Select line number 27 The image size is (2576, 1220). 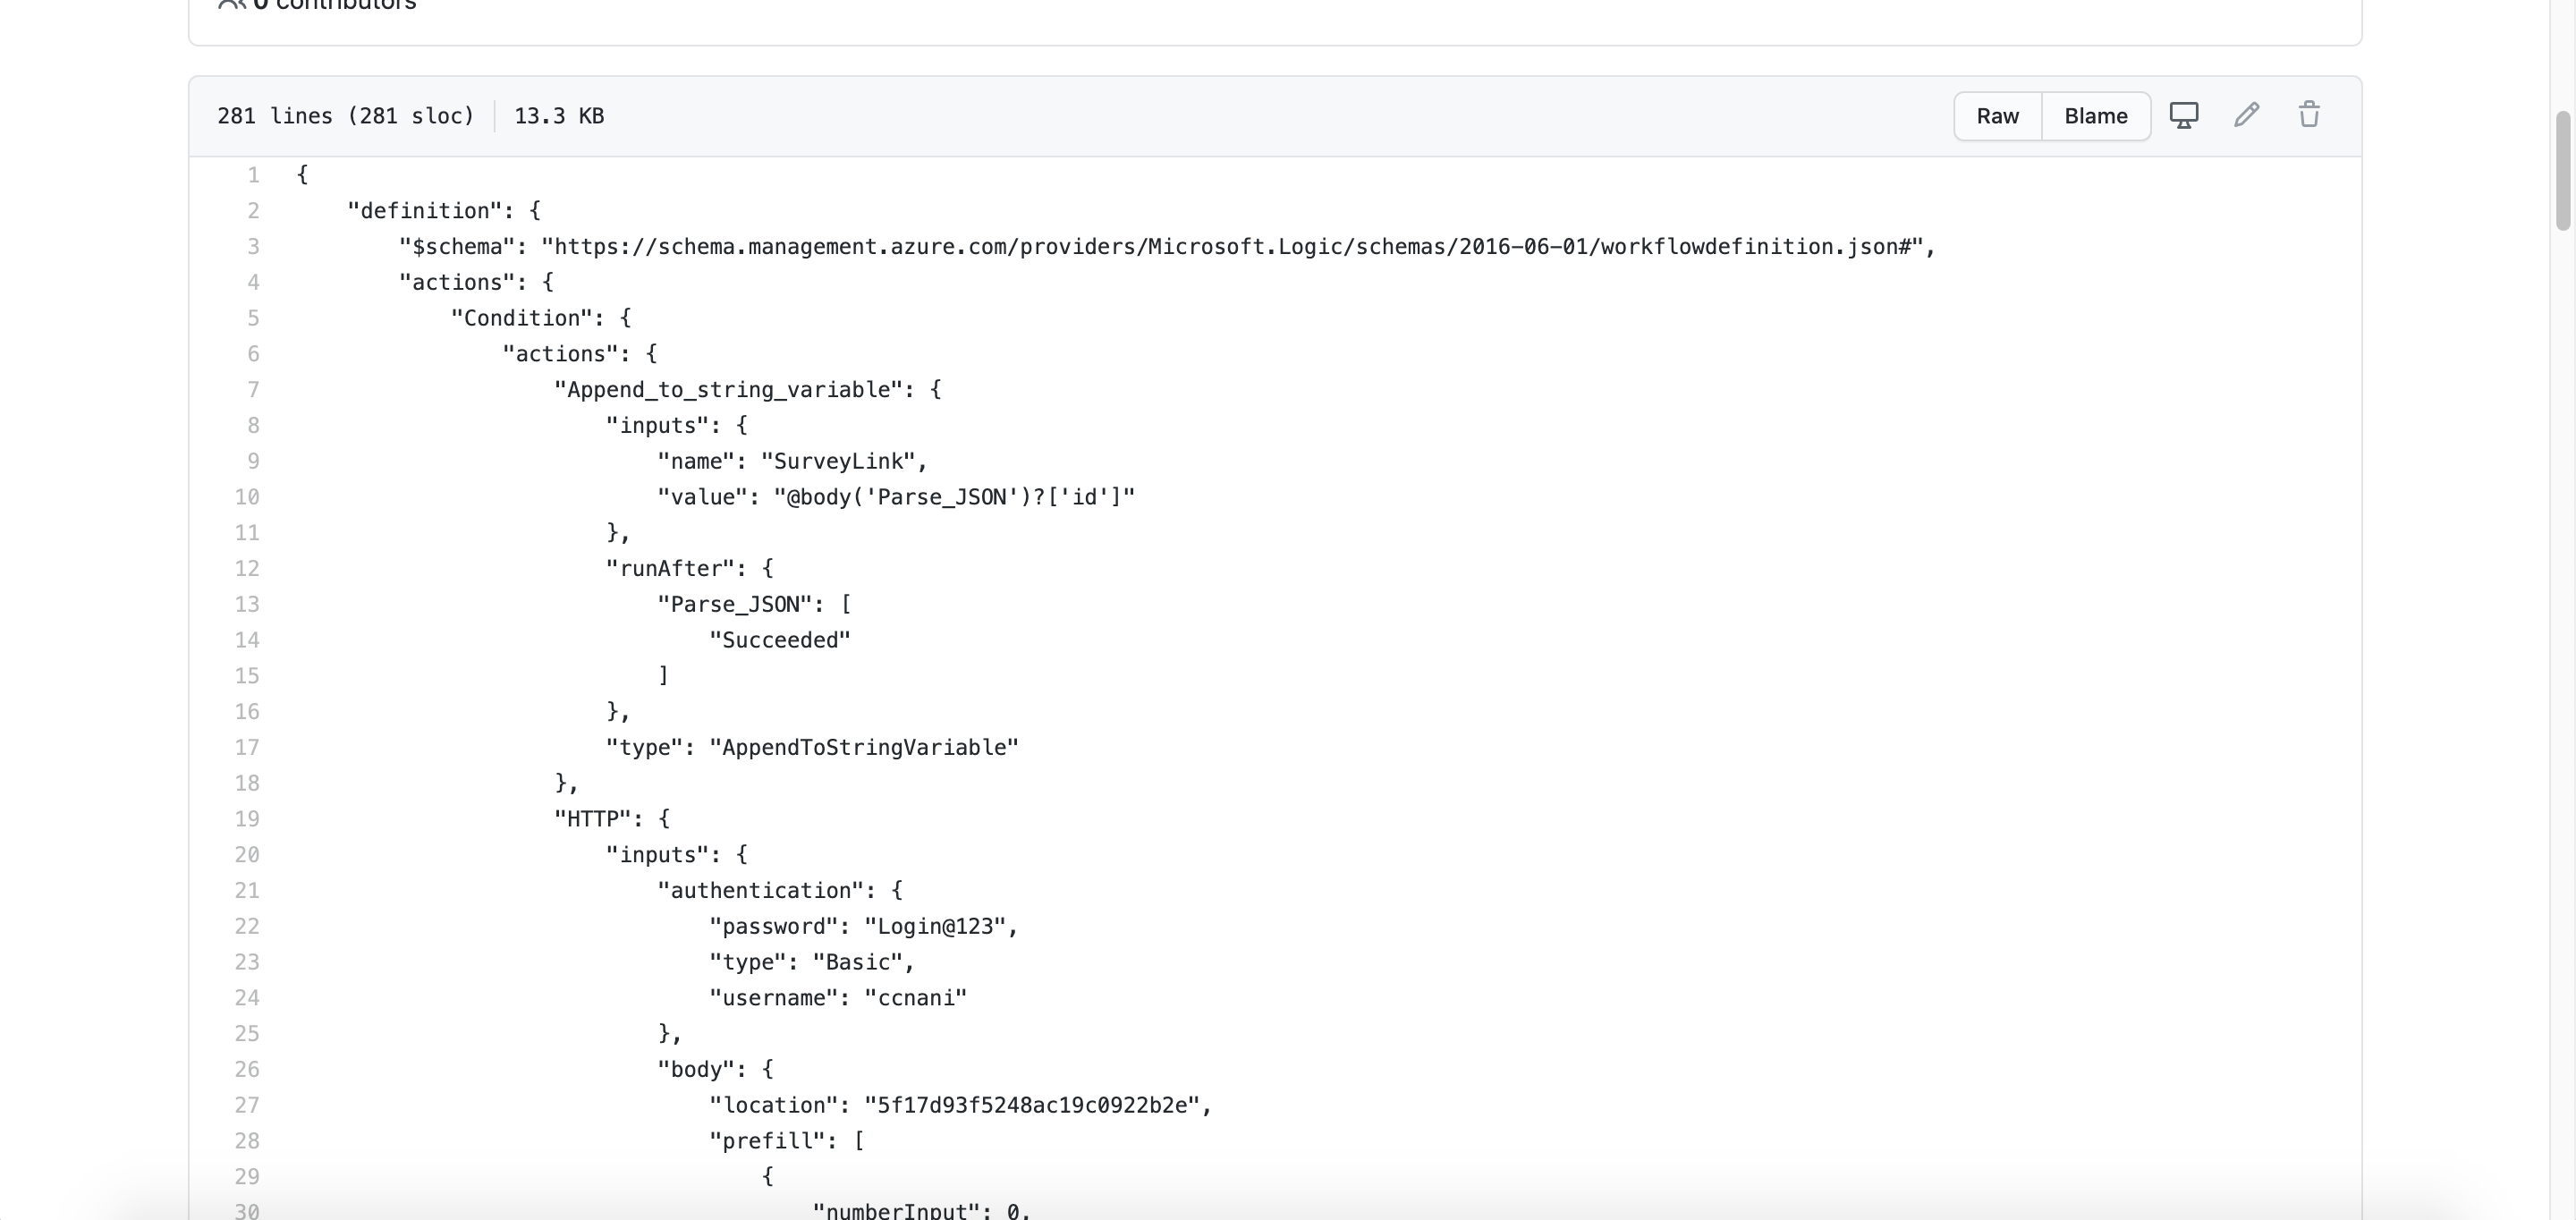(247, 1105)
